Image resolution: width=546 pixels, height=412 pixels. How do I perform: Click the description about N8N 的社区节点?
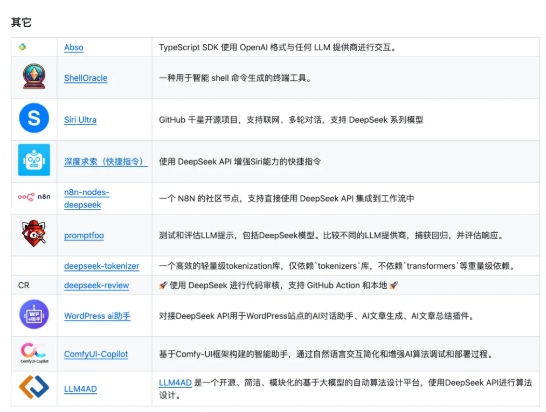[x=287, y=199]
